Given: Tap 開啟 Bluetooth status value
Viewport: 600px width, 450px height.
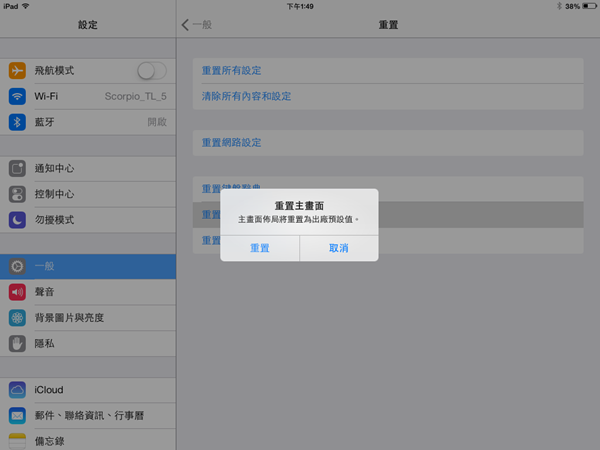Looking at the screenshot, I should (157, 122).
